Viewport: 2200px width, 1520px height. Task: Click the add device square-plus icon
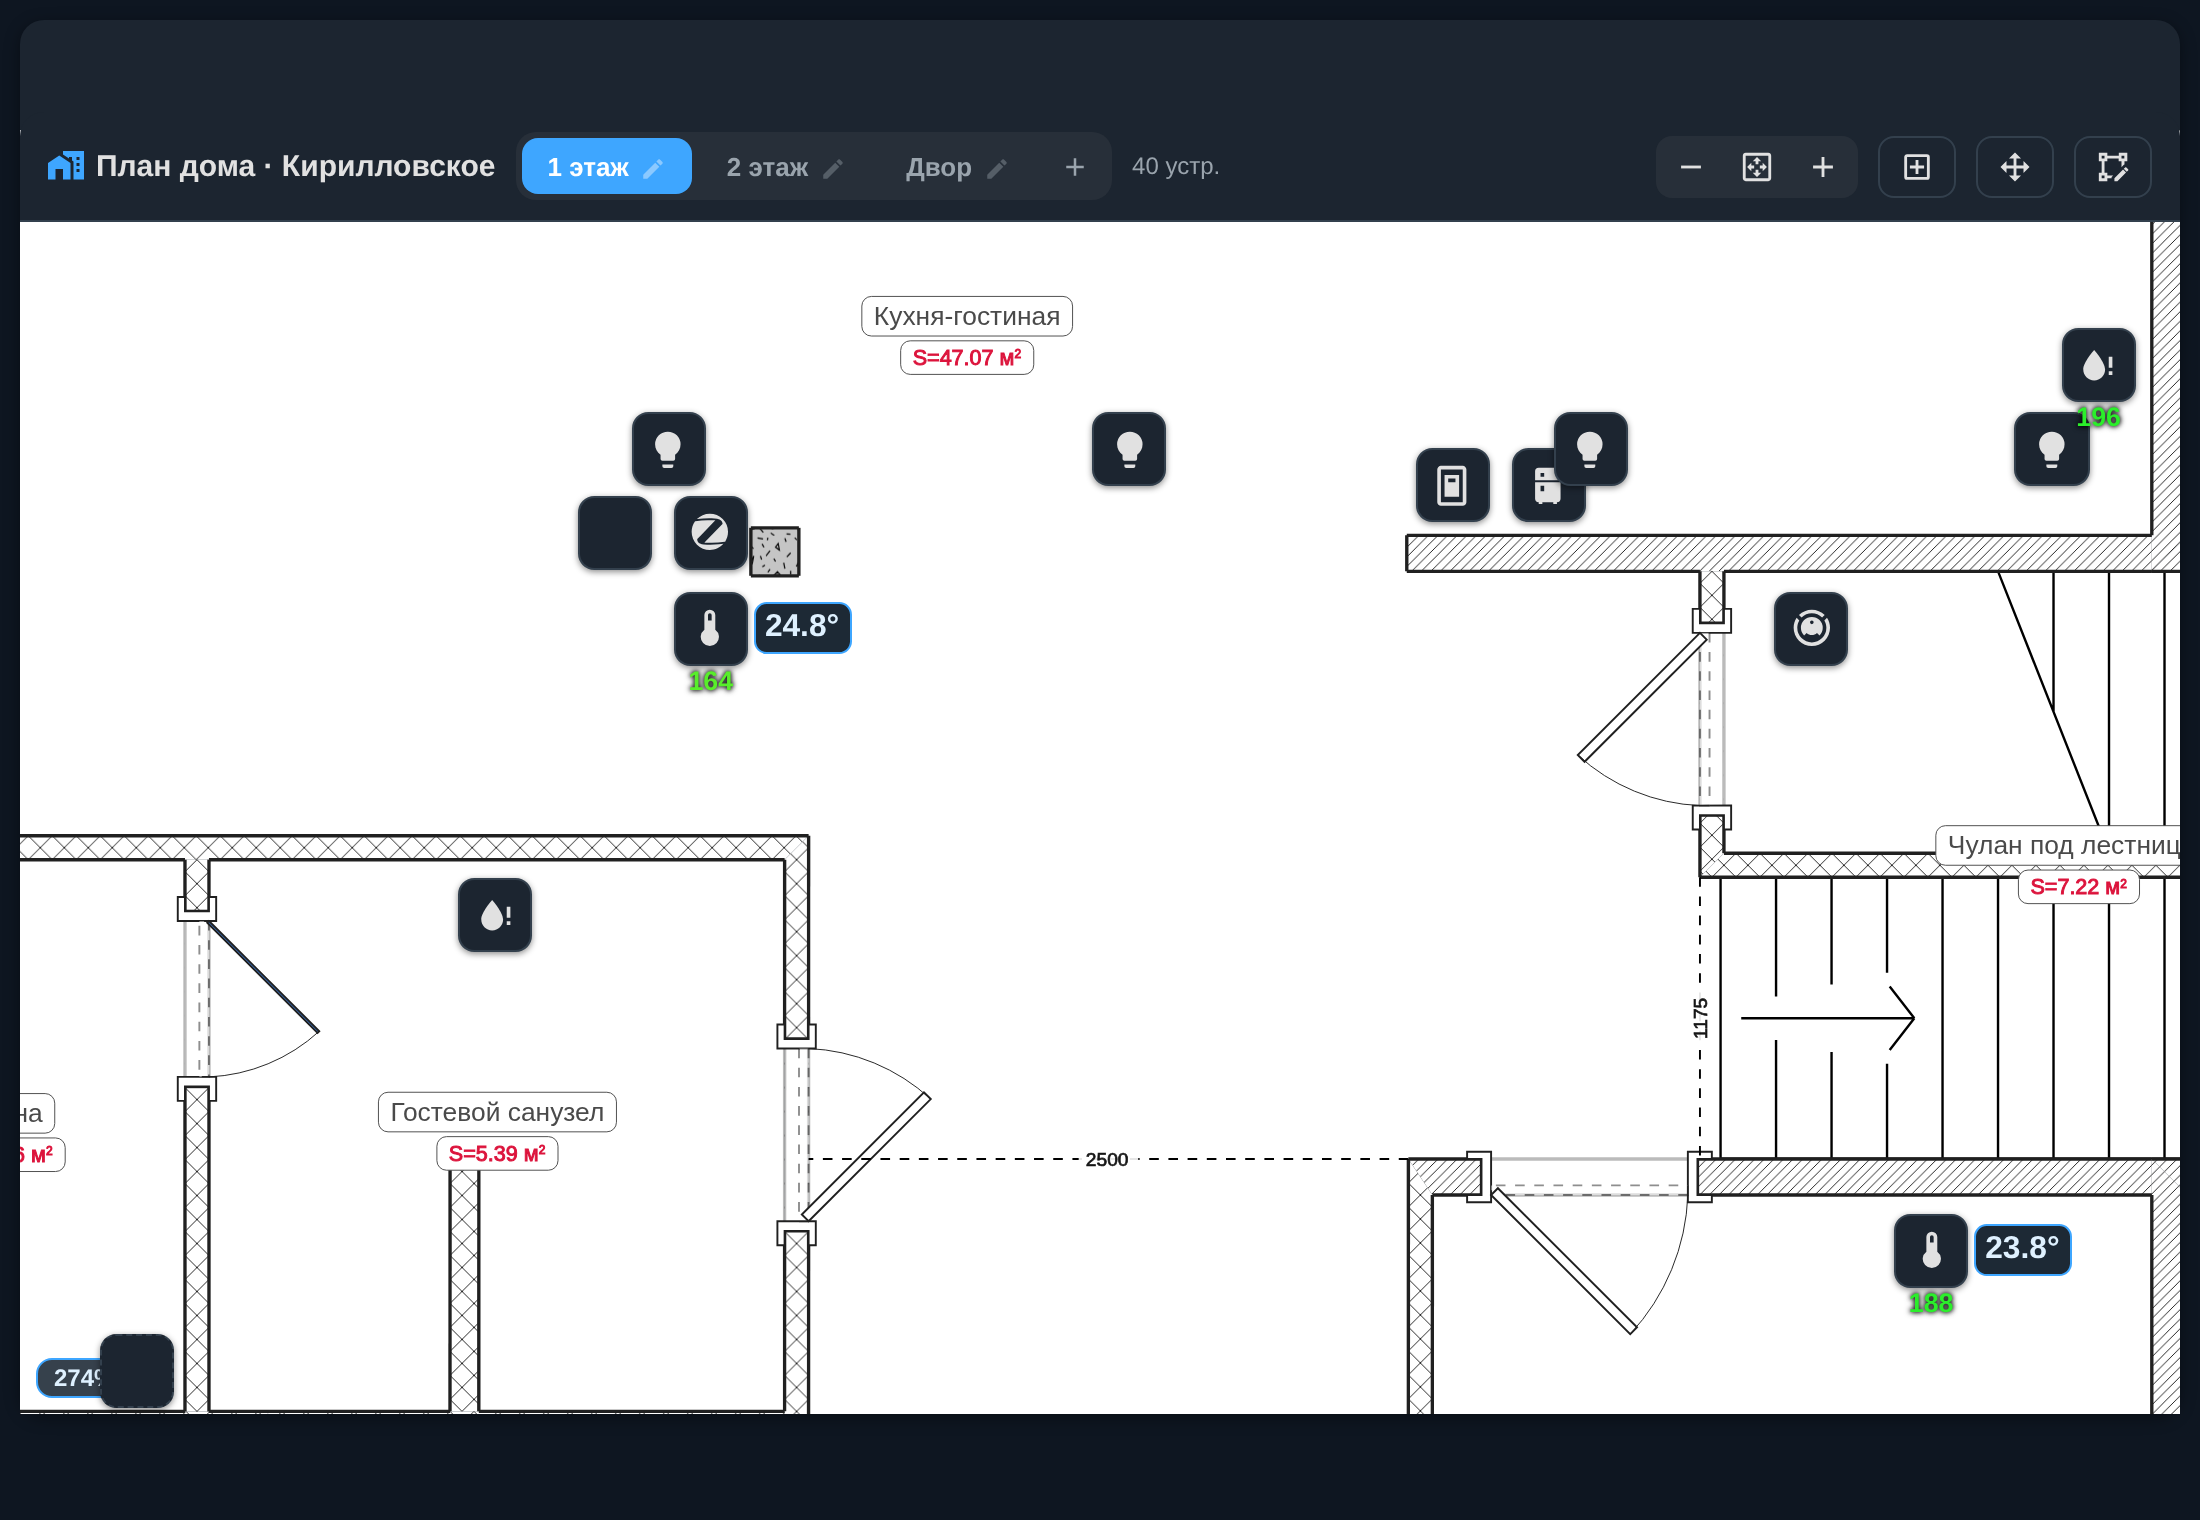(1916, 167)
